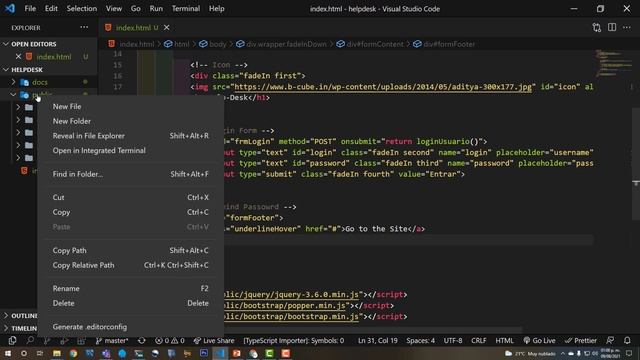640x360 pixels.
Task: Follow the bootstrap.min.js script link
Action: (291, 316)
